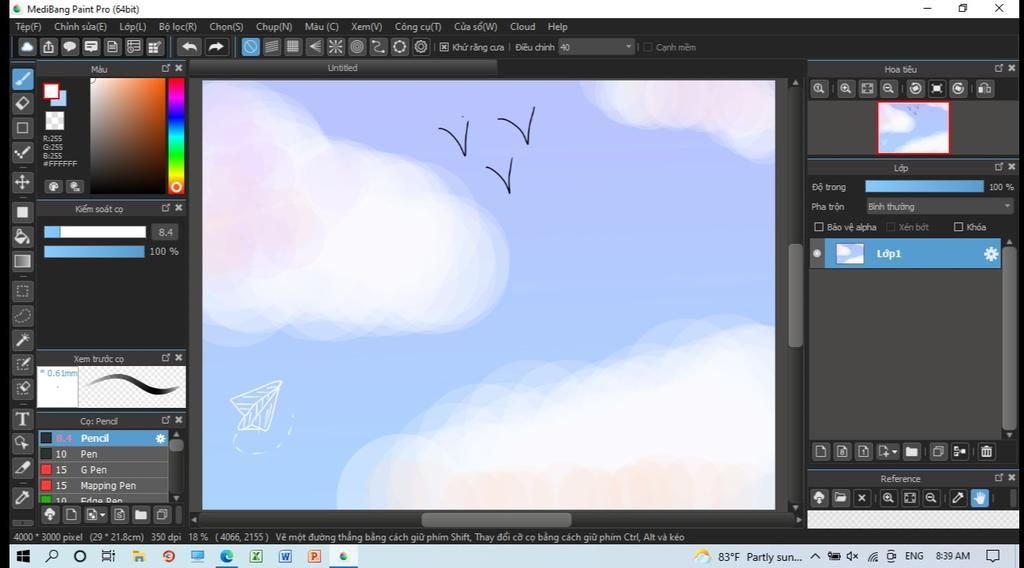Choose the Mapping Pen brush

pos(103,485)
